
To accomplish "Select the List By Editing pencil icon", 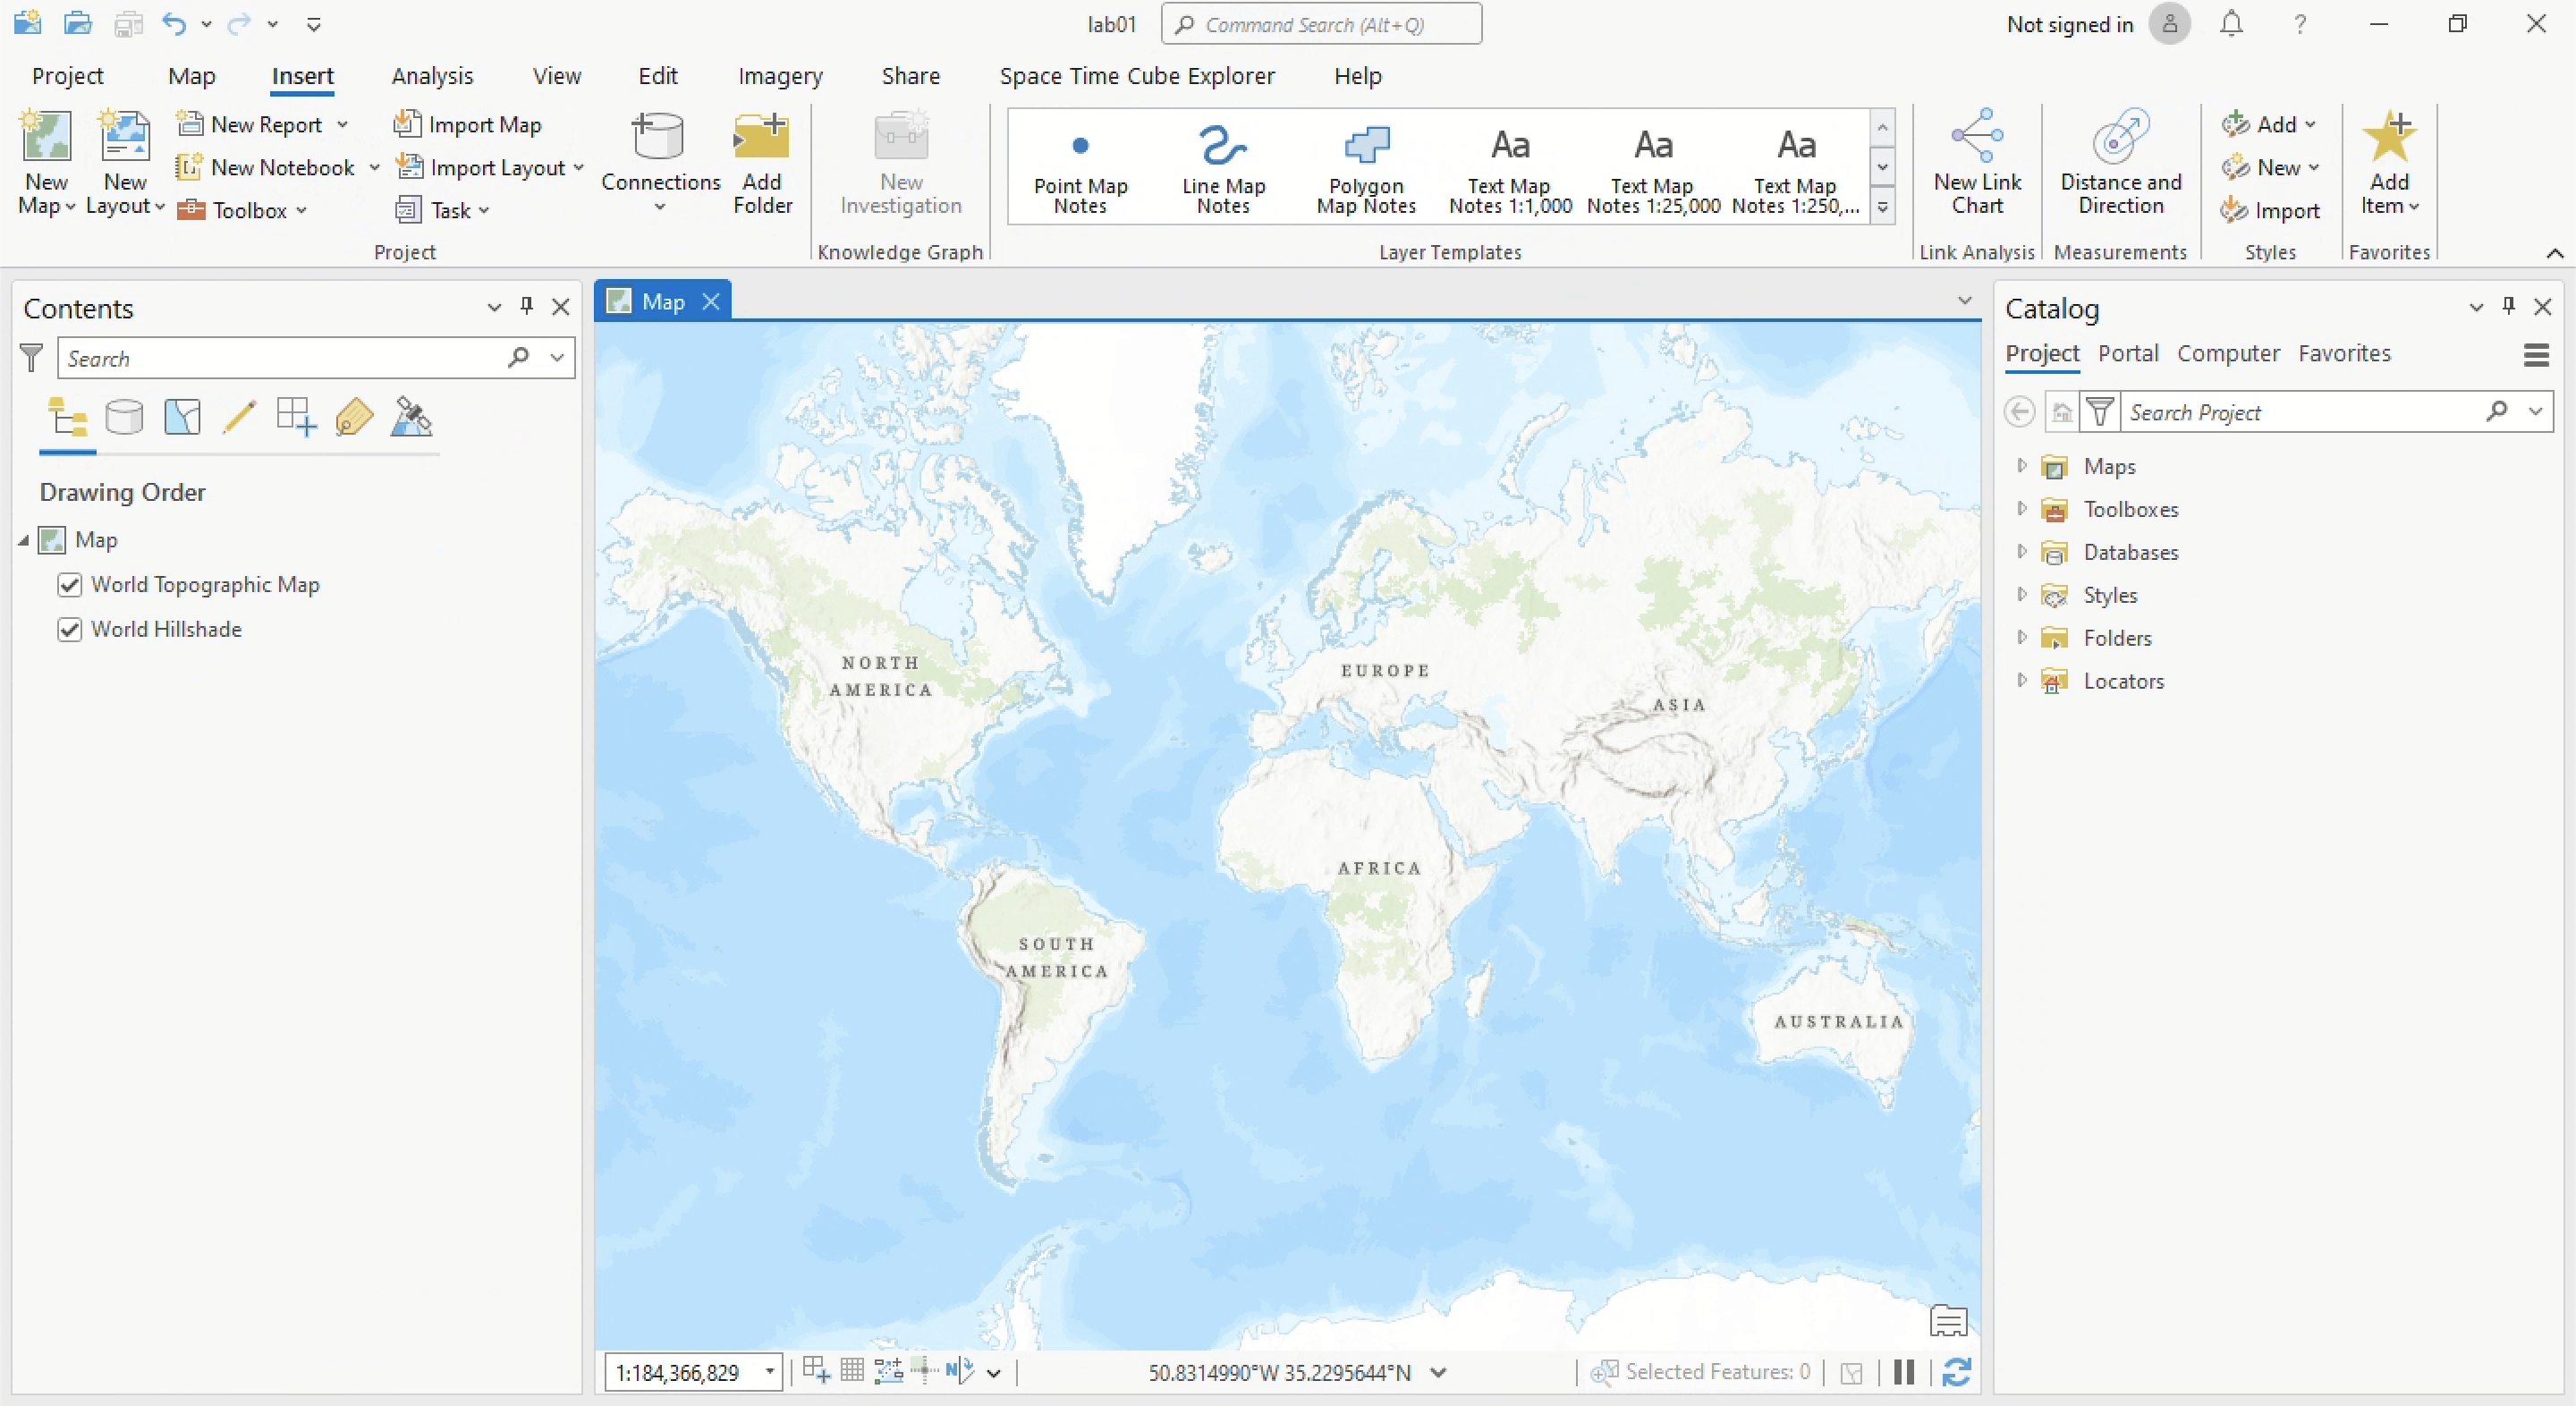I will 239,417.
